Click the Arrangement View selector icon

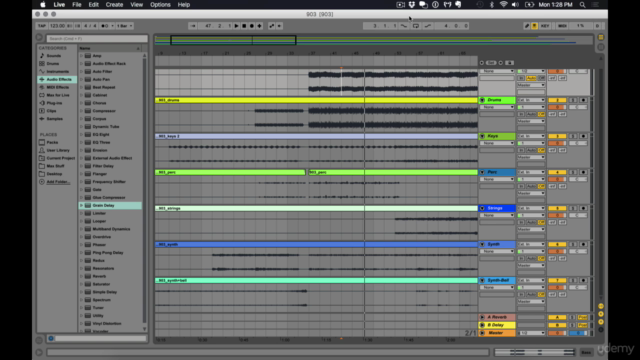601,37
